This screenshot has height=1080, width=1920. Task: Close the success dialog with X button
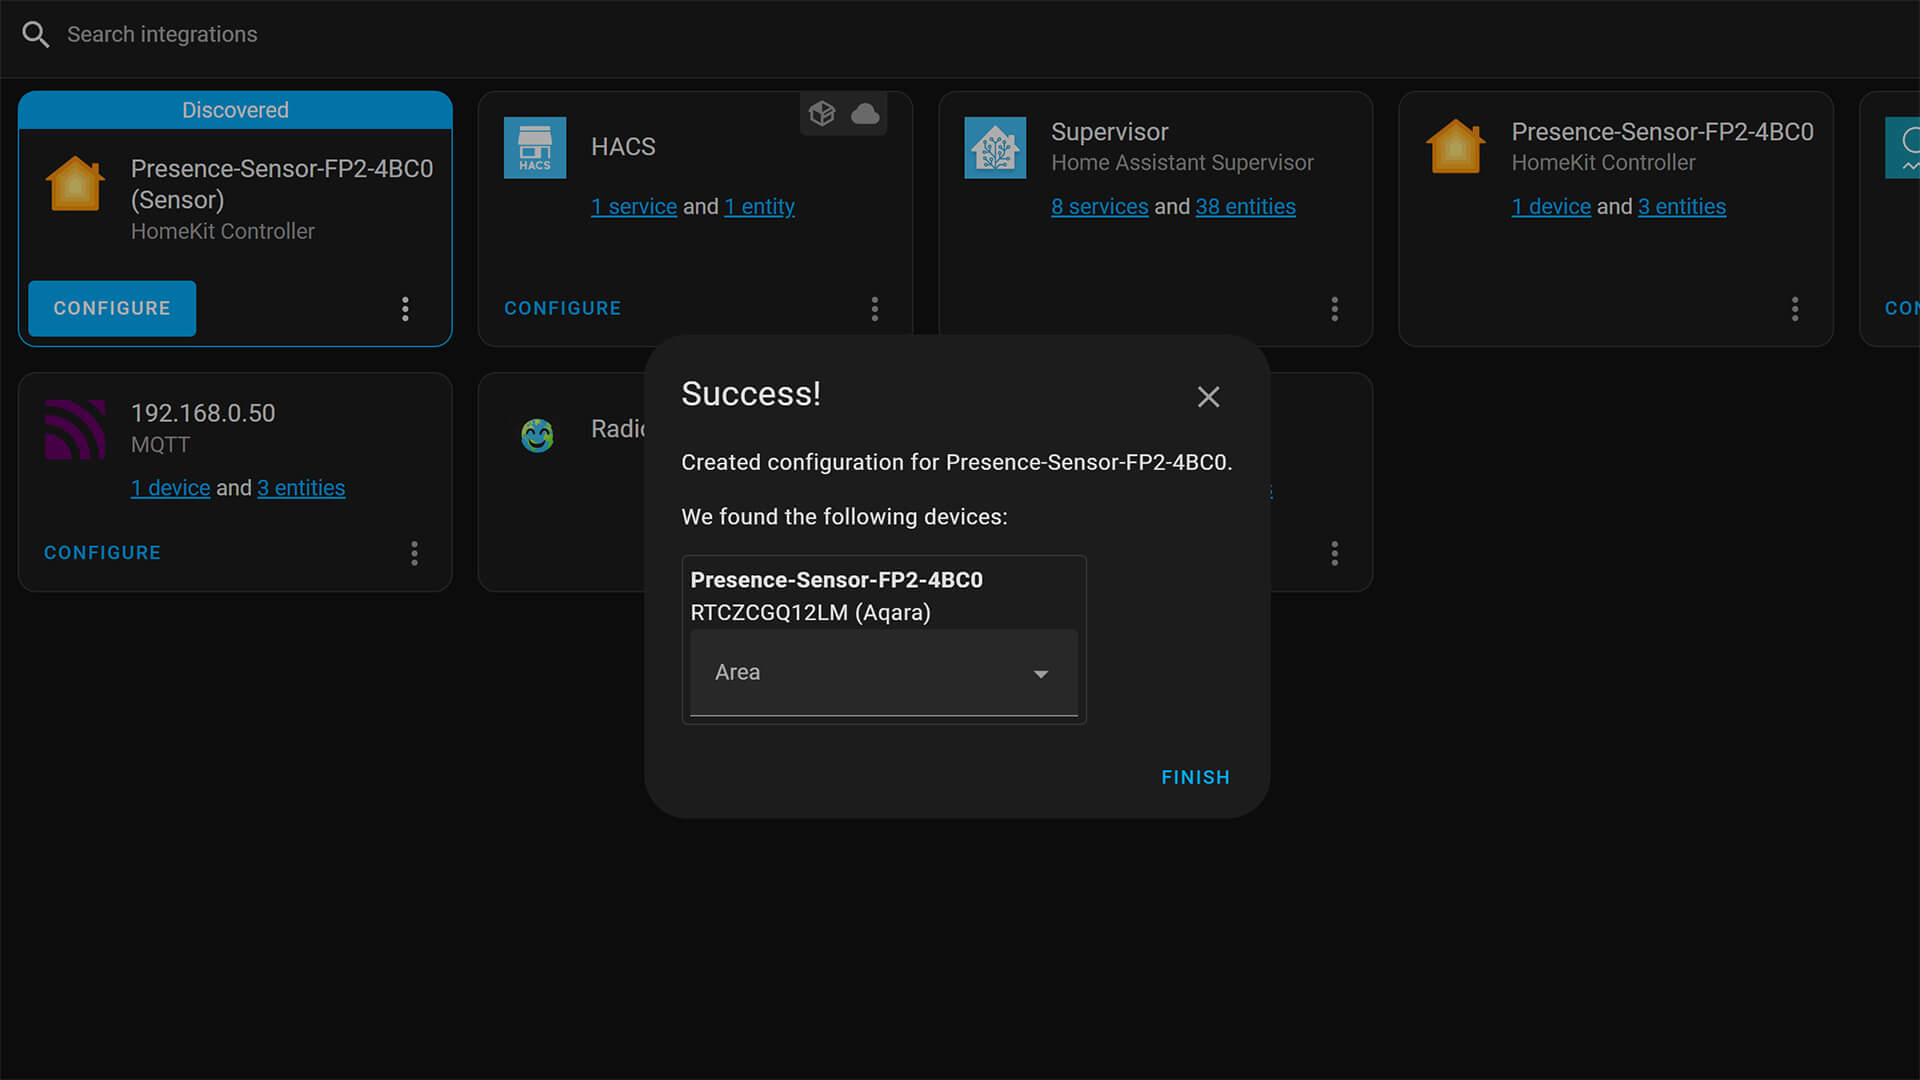tap(1208, 396)
